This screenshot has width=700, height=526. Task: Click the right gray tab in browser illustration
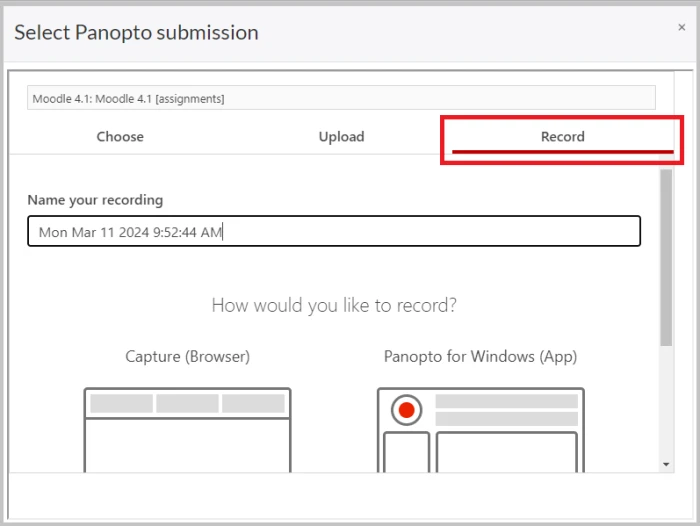253,403
